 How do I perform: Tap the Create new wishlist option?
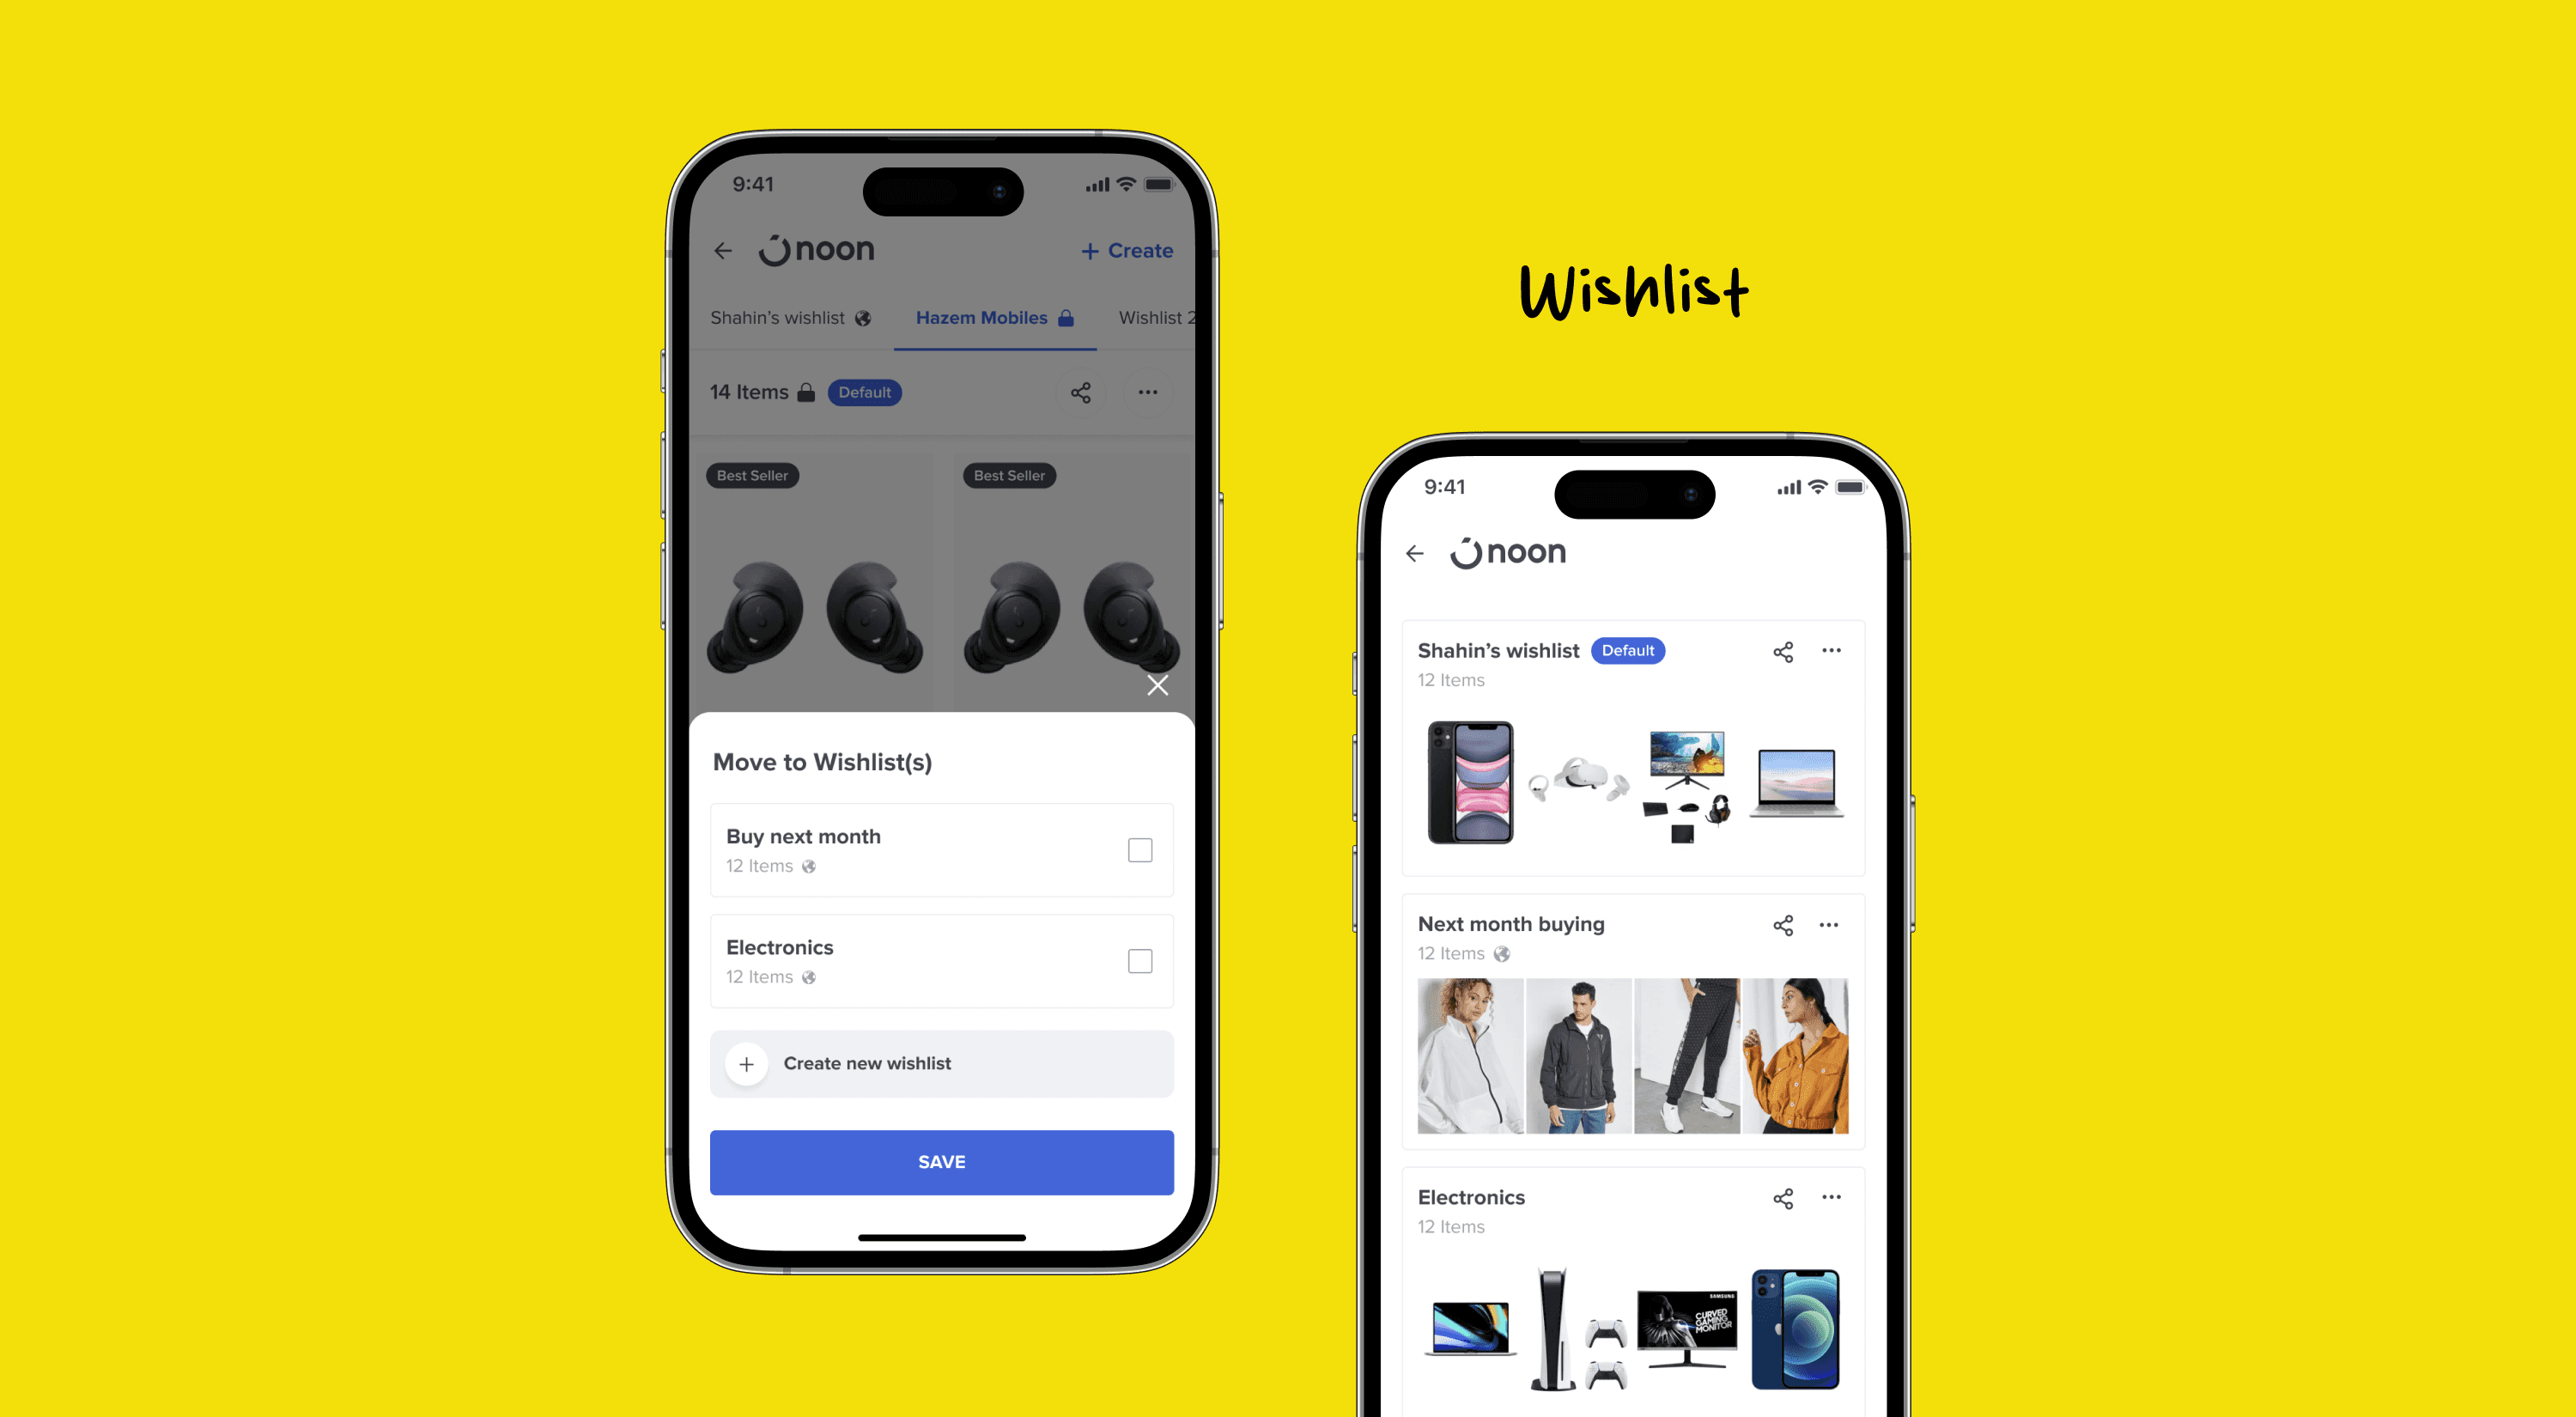(x=942, y=1061)
